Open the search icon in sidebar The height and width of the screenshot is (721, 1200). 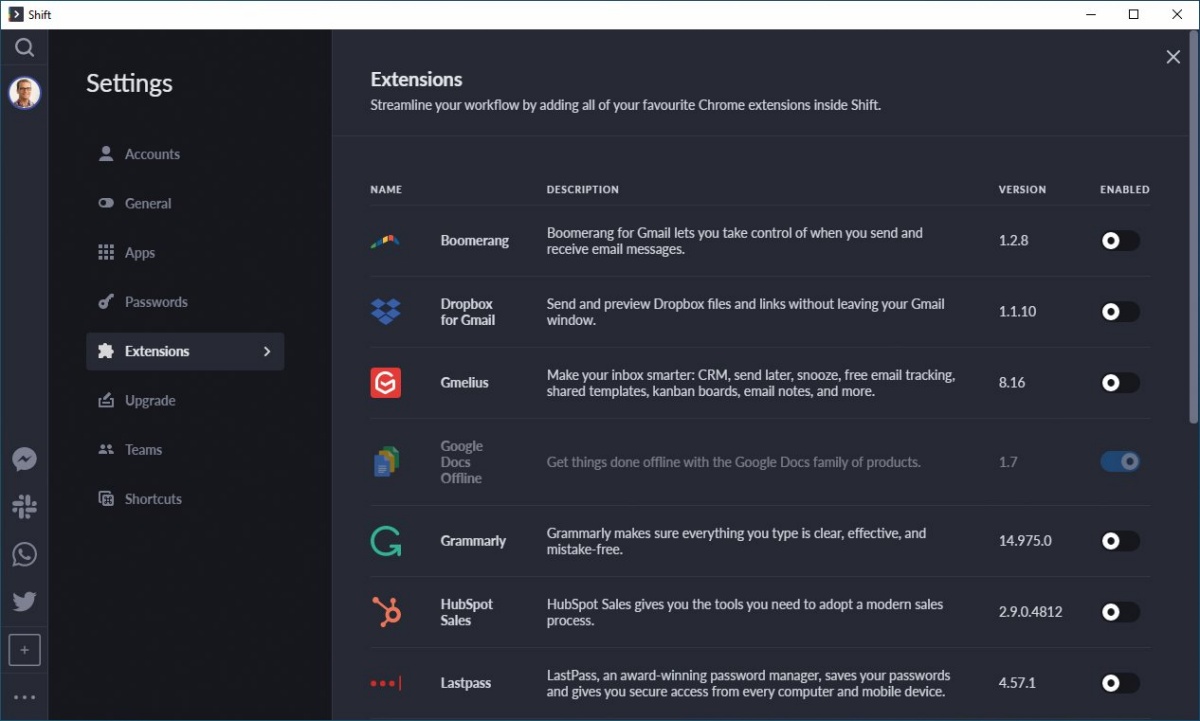24,48
